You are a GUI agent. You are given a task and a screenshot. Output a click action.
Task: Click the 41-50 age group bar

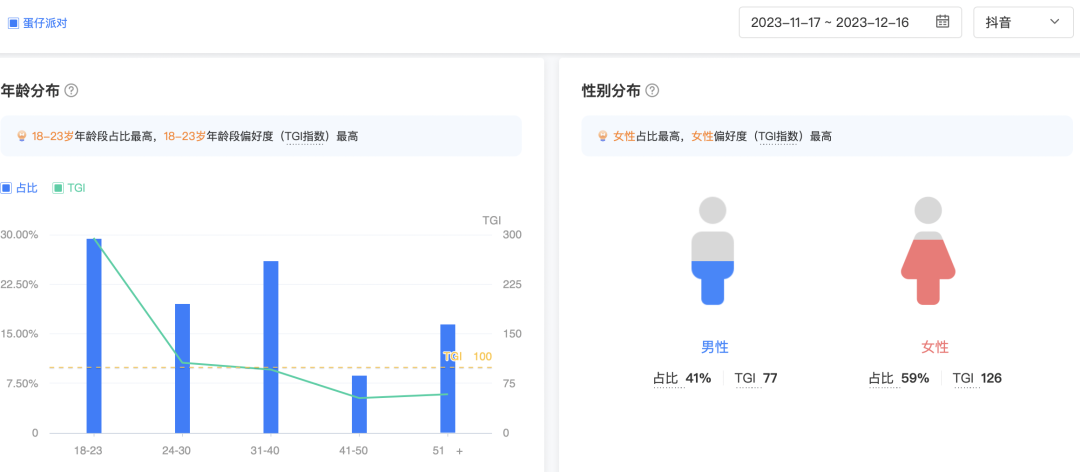(359, 404)
